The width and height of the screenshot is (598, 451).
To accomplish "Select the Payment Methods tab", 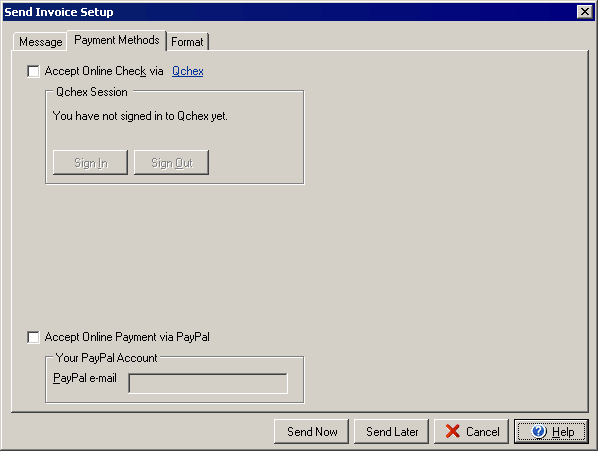I will (x=117, y=40).
